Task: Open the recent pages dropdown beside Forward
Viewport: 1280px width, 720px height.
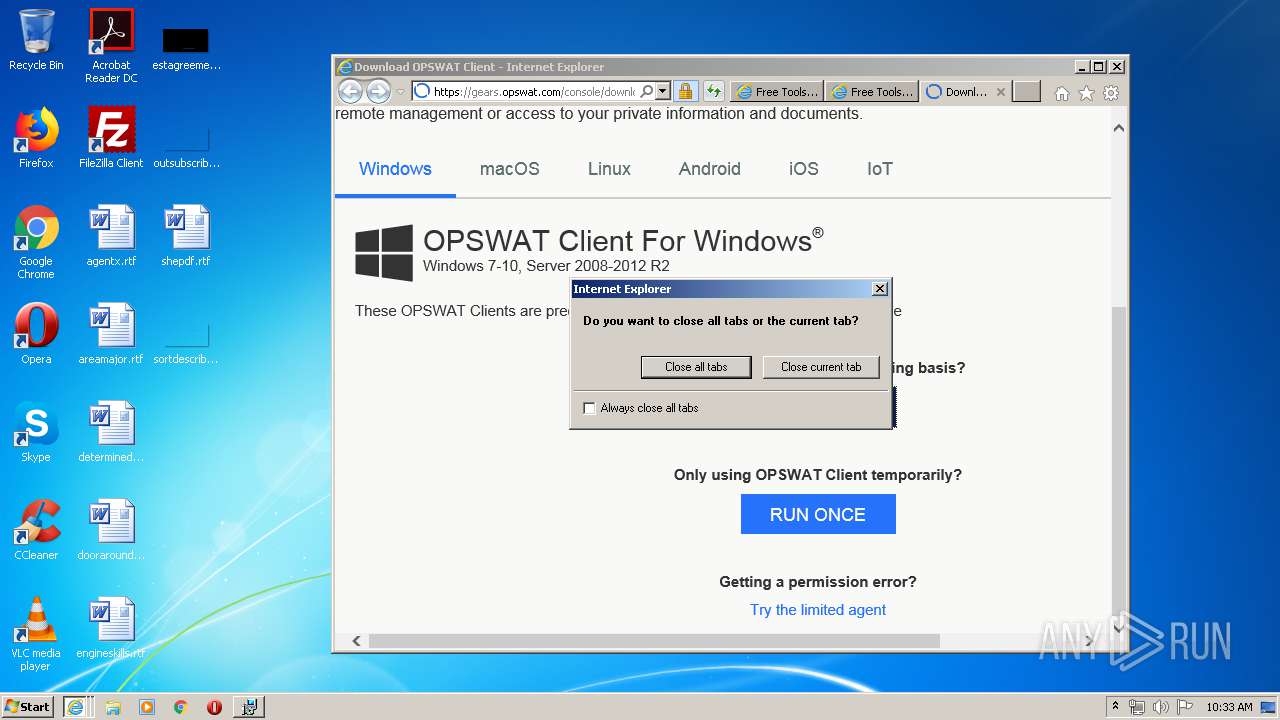Action: point(401,92)
